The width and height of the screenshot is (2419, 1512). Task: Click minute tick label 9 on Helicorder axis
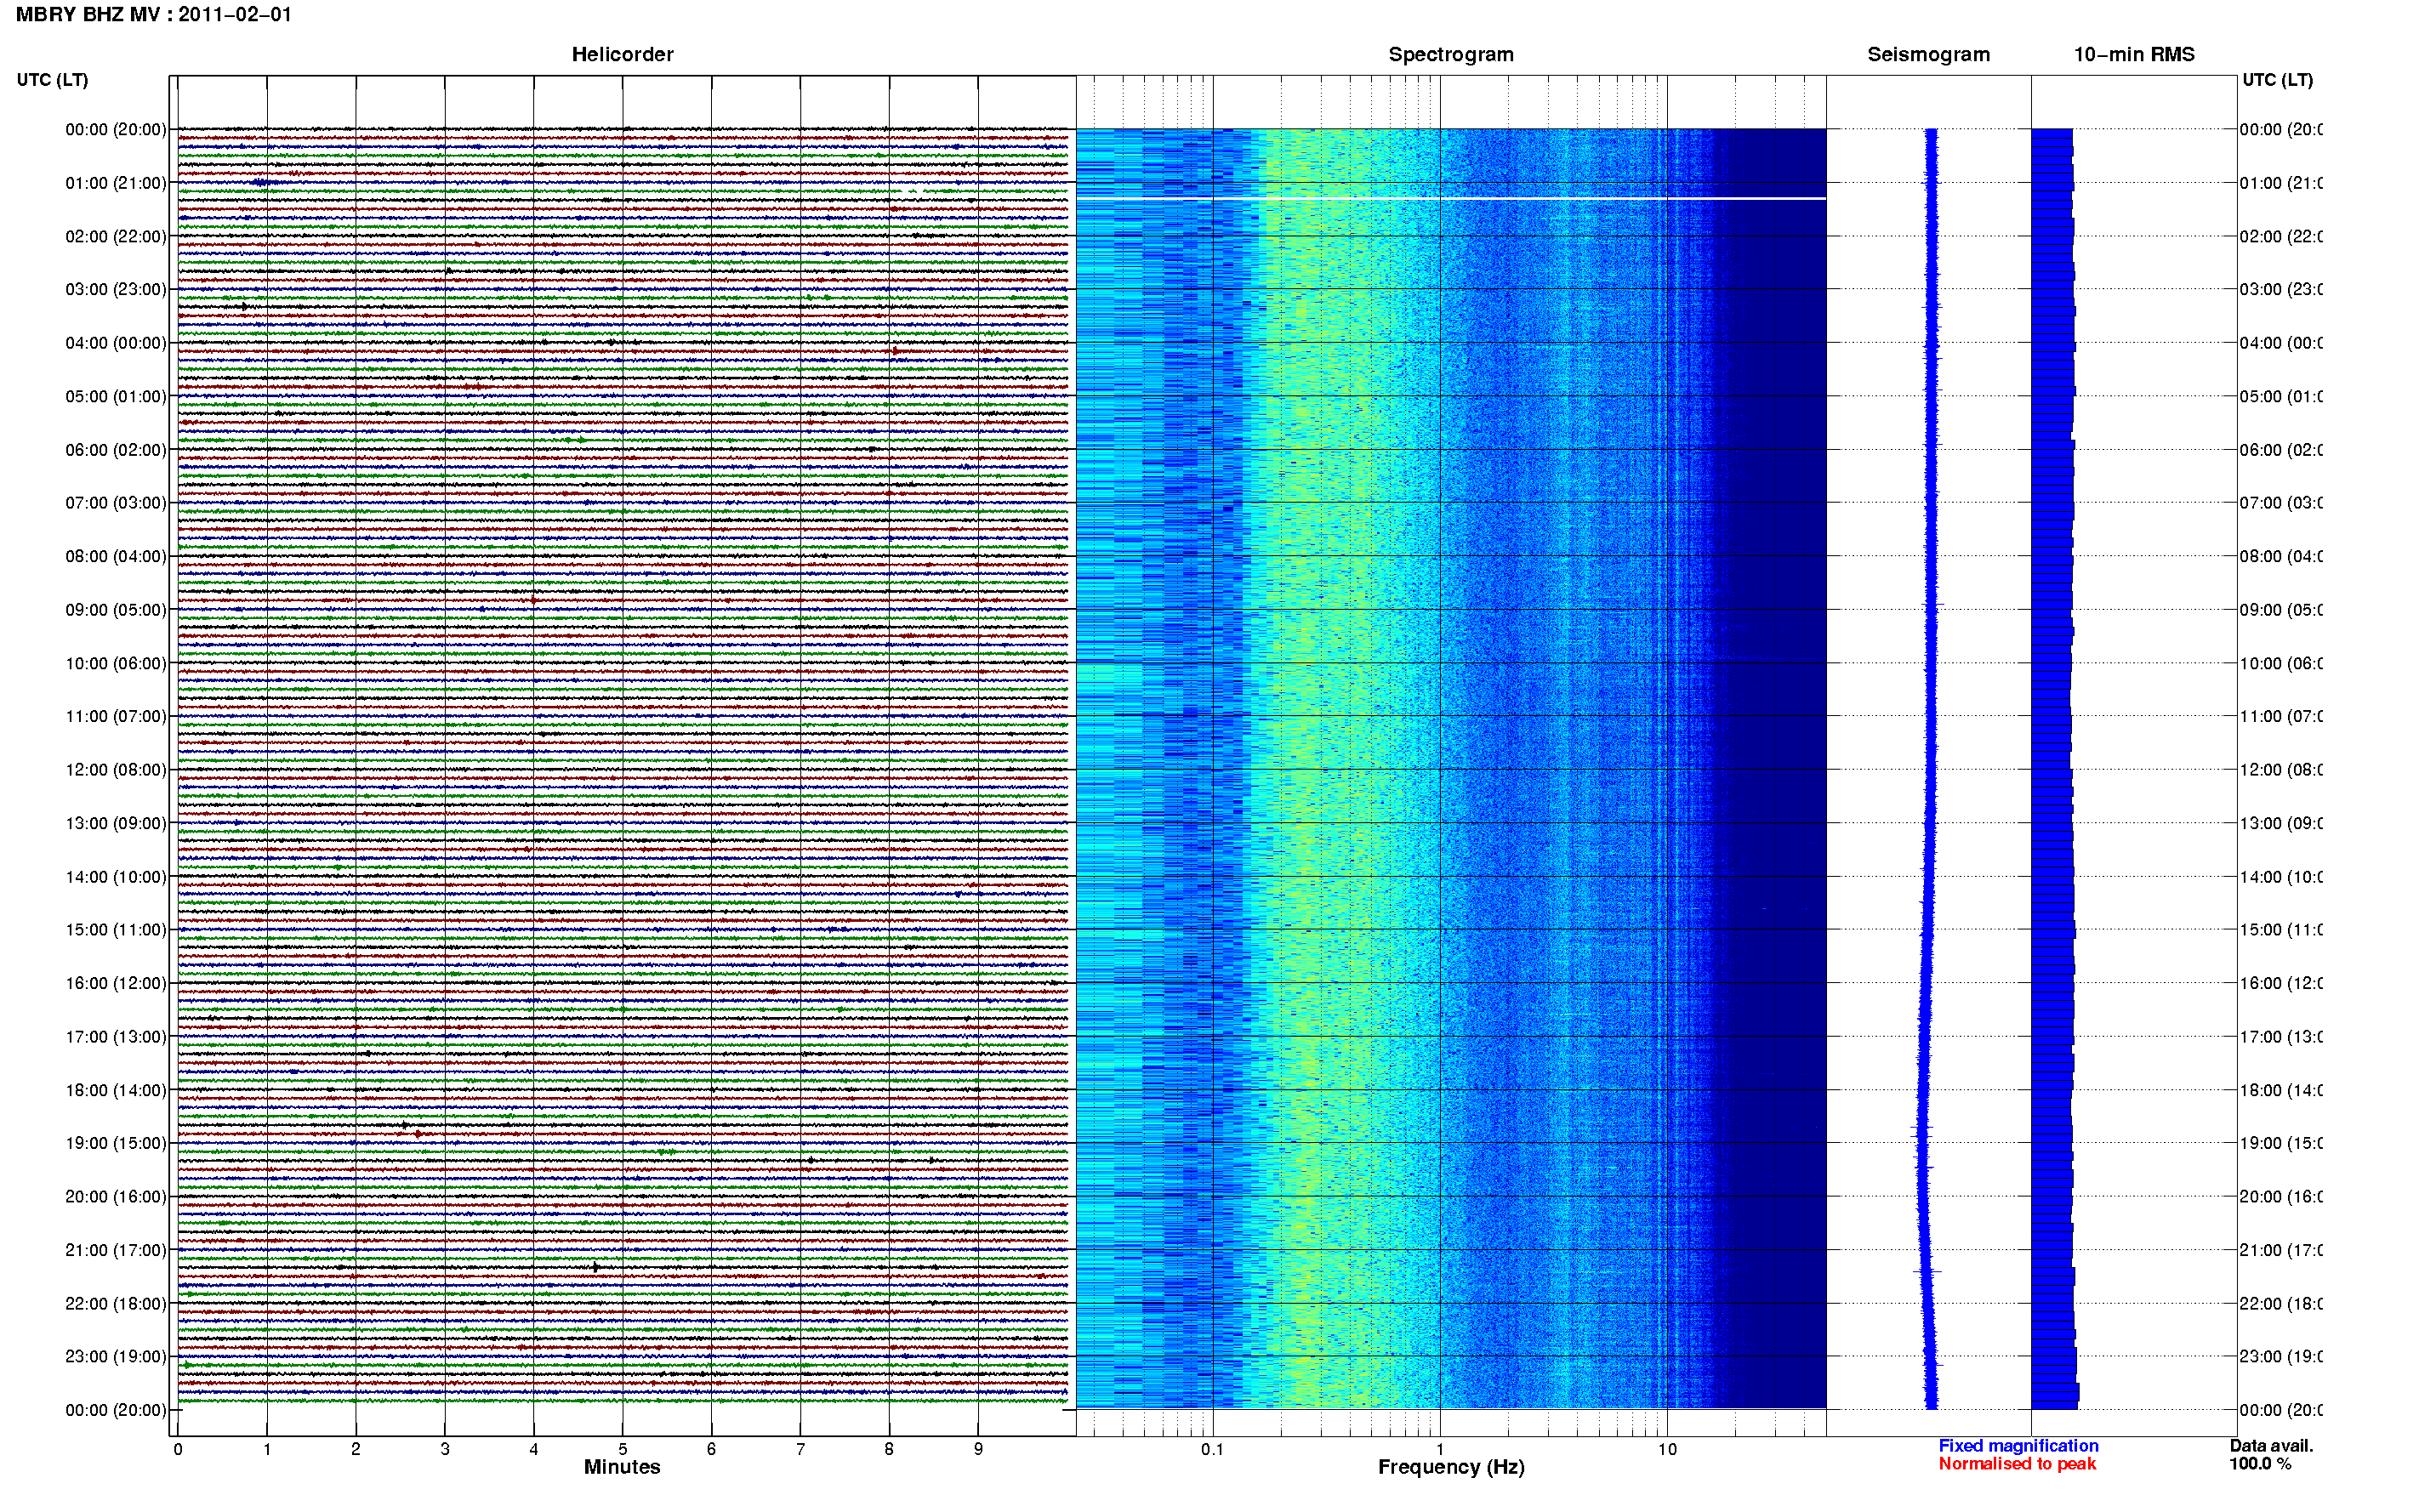978,1449
